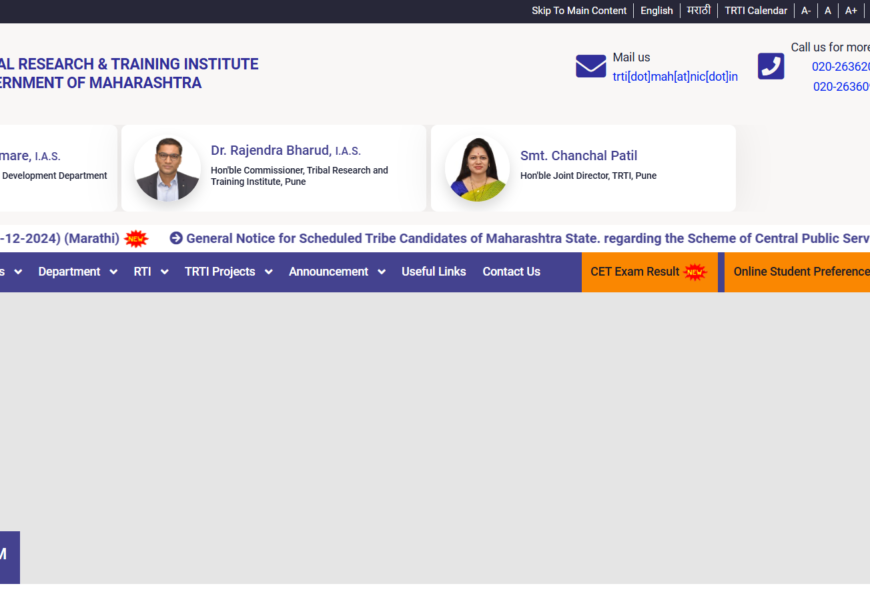Click the phone call icon
Image resolution: width=870 pixels, height=600 pixels.
coord(771,66)
